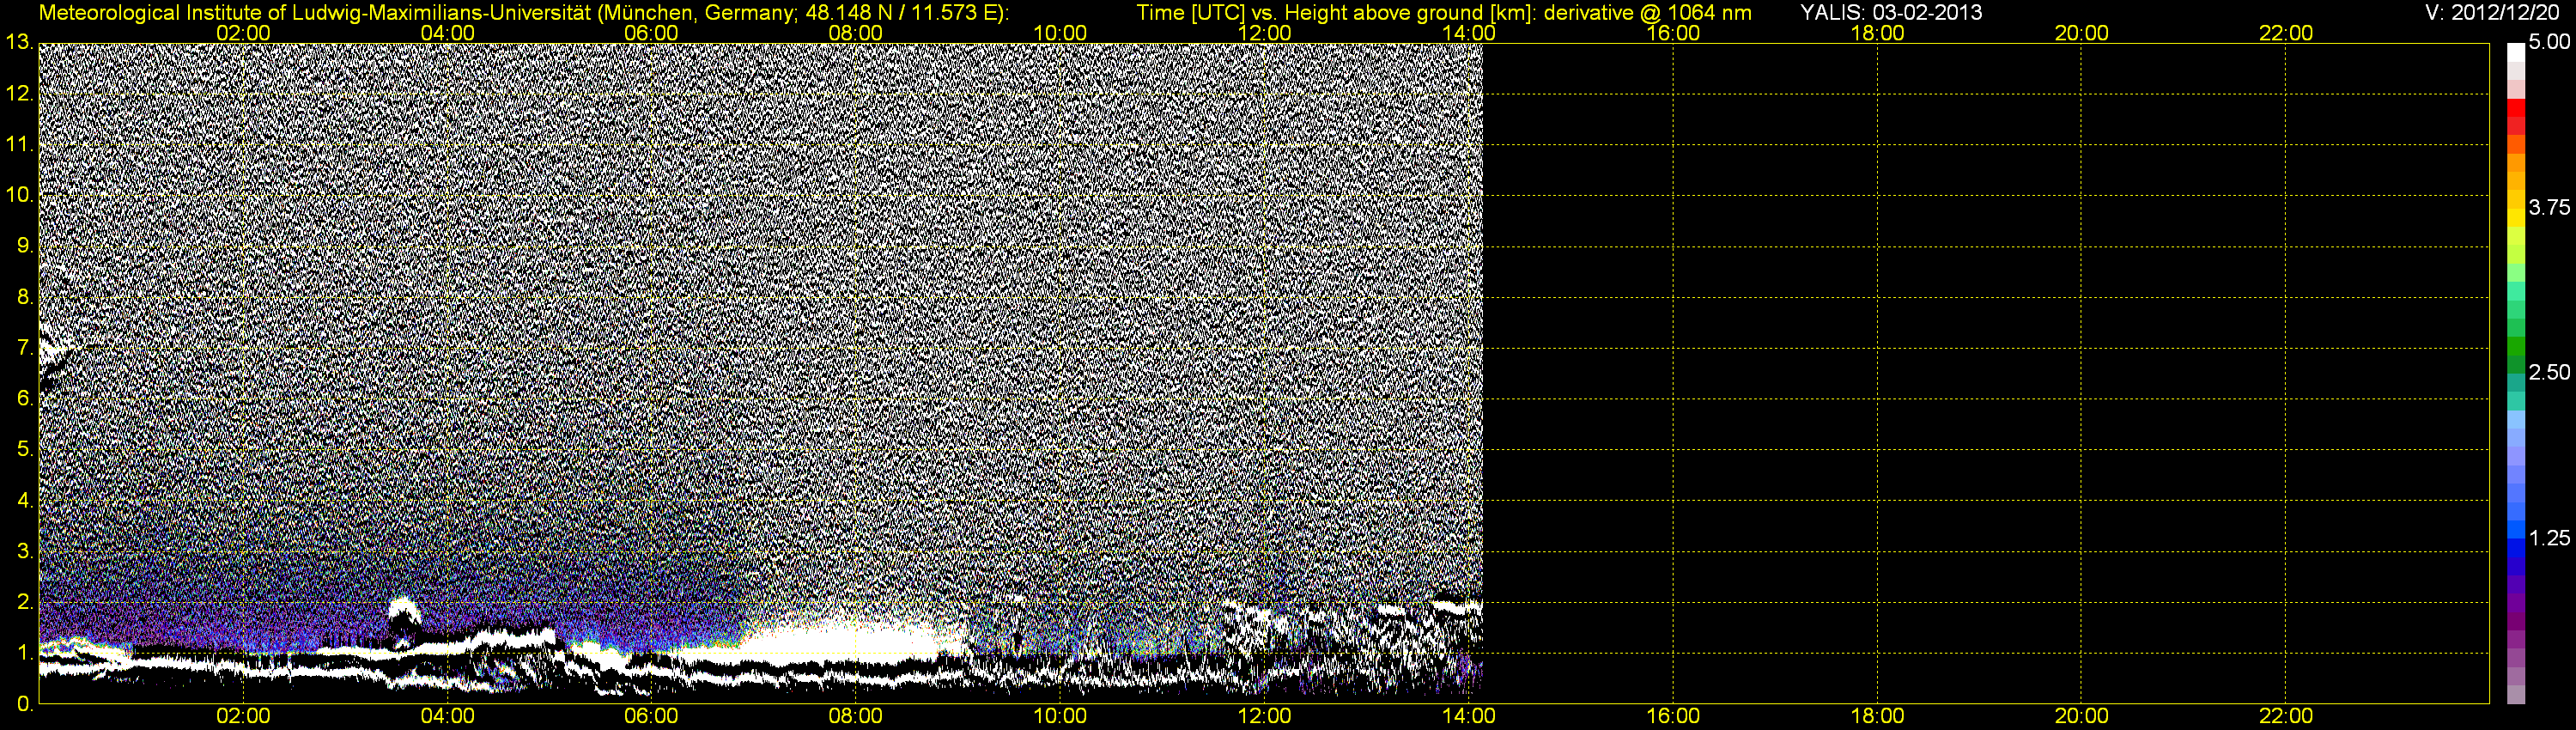Click the 5.00 value on the color scale
Viewport: 2576px width, 730px height.
pos(2549,41)
